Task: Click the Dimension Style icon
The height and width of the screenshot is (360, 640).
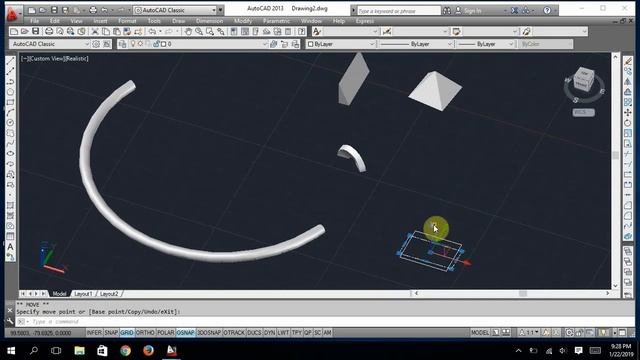Action: (x=387, y=31)
